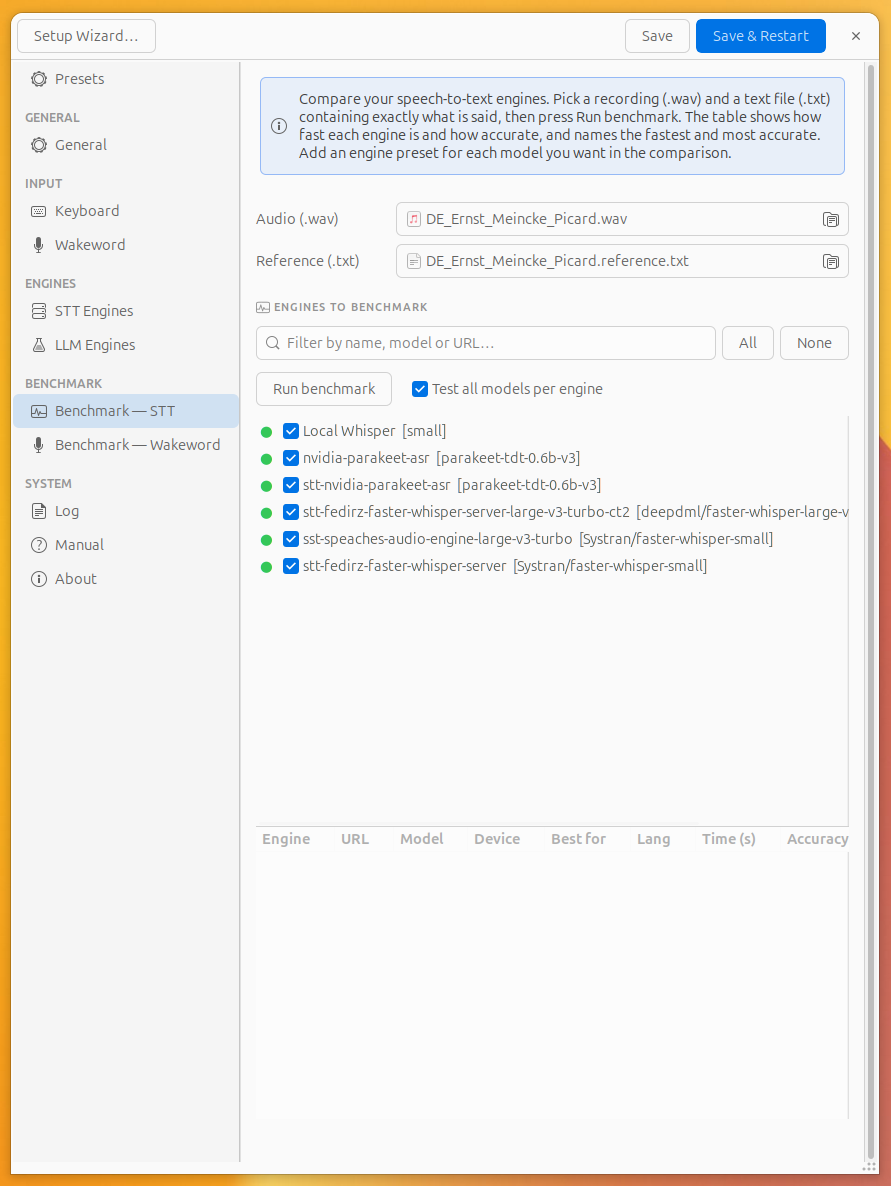Click the Wakeword microphone icon under Input
This screenshot has height=1186, width=891.
coord(39,245)
